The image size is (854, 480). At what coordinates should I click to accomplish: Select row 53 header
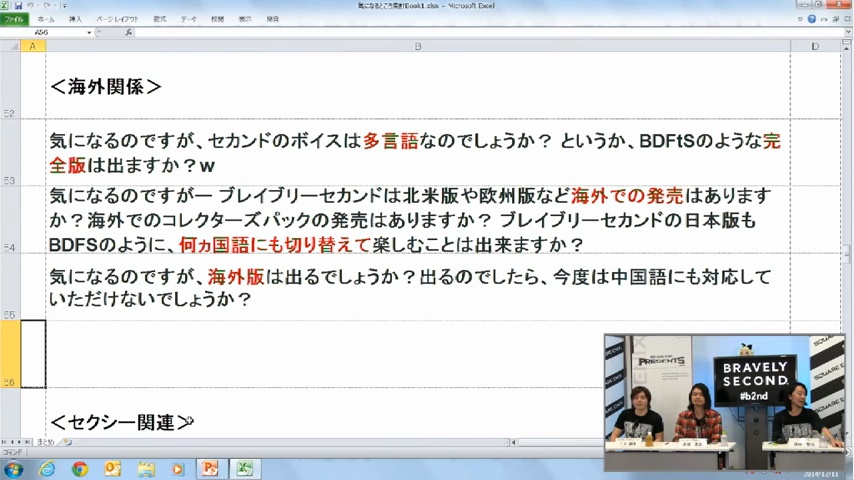click(10, 153)
